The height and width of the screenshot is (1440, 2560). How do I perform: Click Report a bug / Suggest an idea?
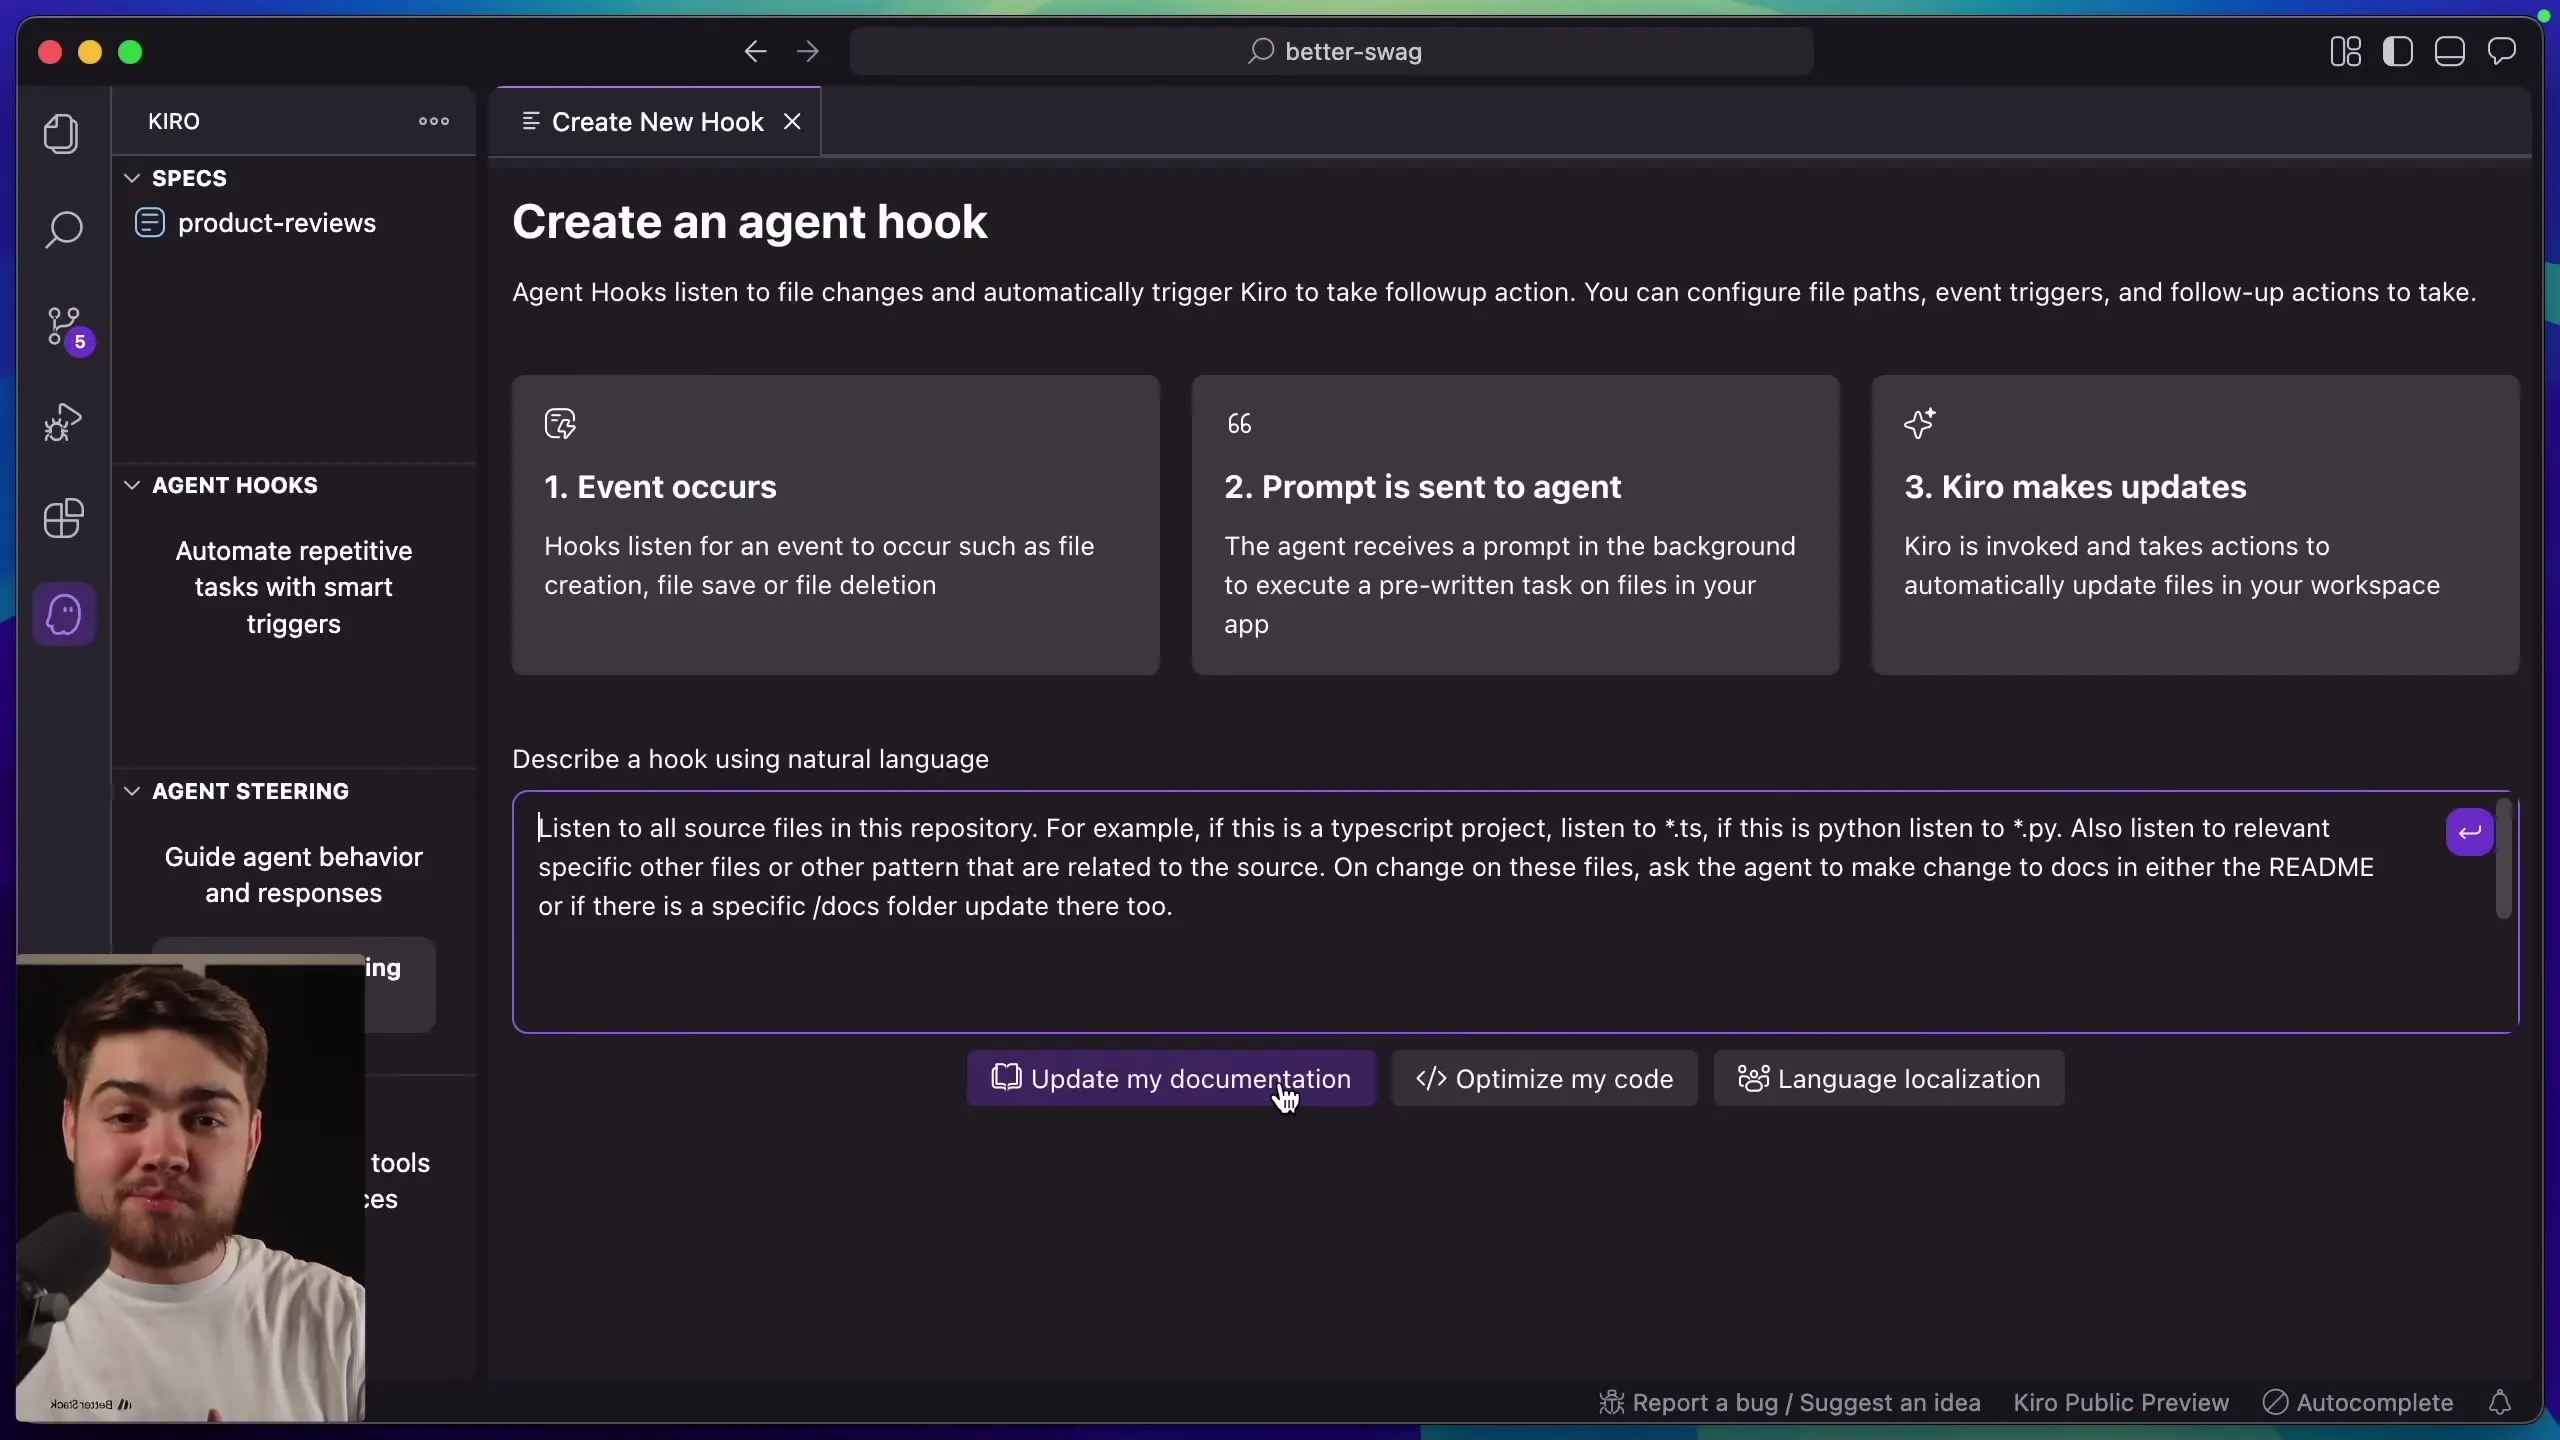(1790, 1403)
